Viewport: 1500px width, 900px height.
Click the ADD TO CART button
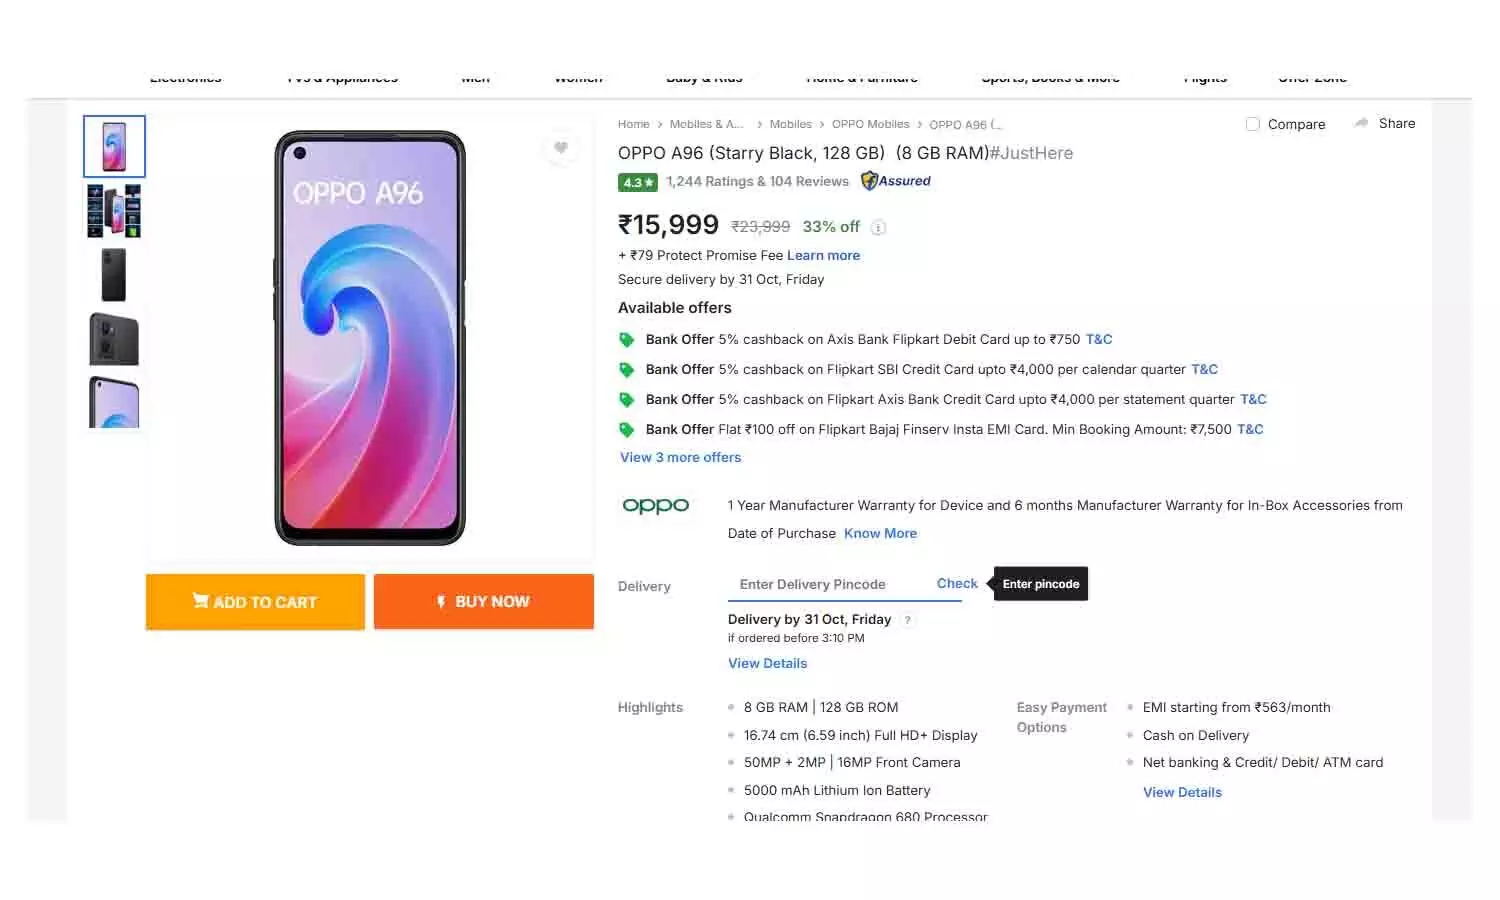[255, 601]
